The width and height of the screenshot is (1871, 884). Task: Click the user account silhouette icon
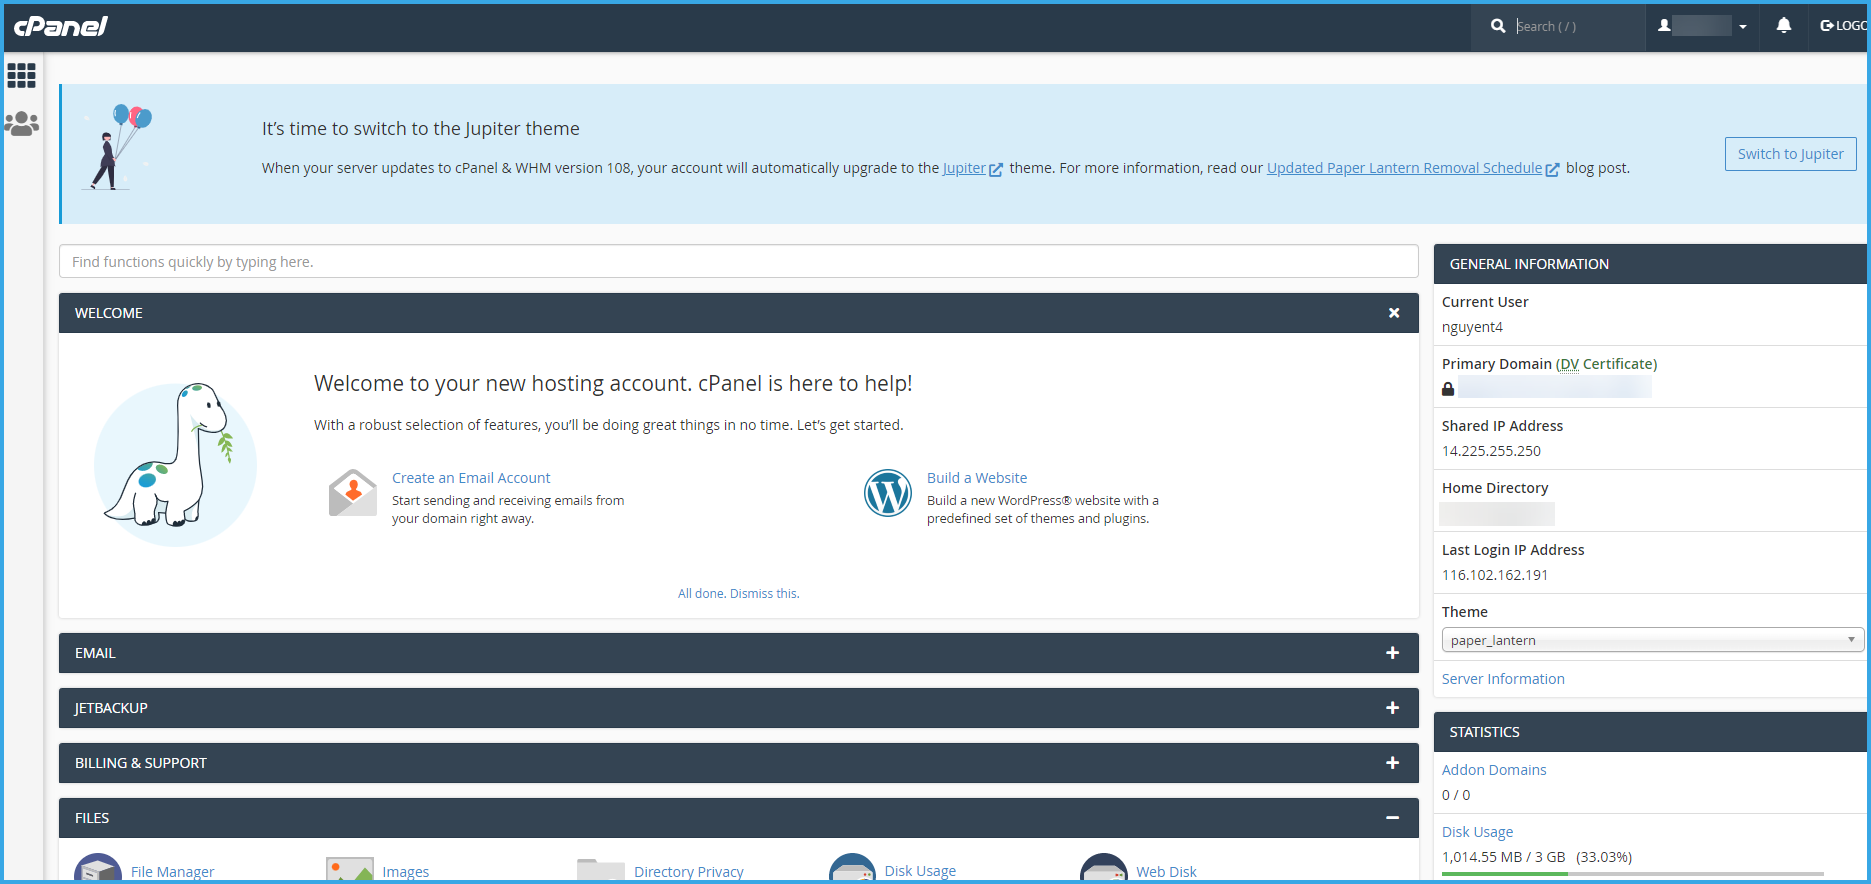click(x=1664, y=26)
